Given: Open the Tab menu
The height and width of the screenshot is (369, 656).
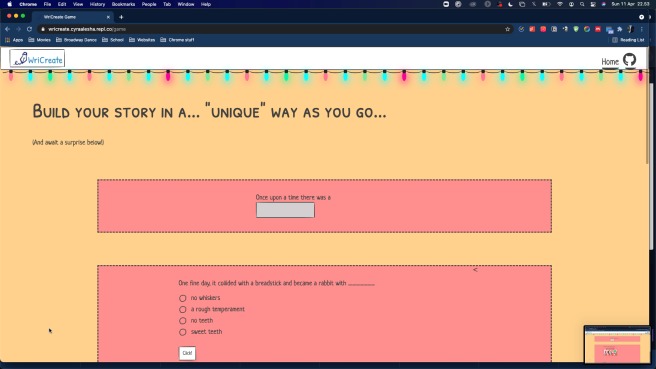Looking at the screenshot, I should [167, 4].
